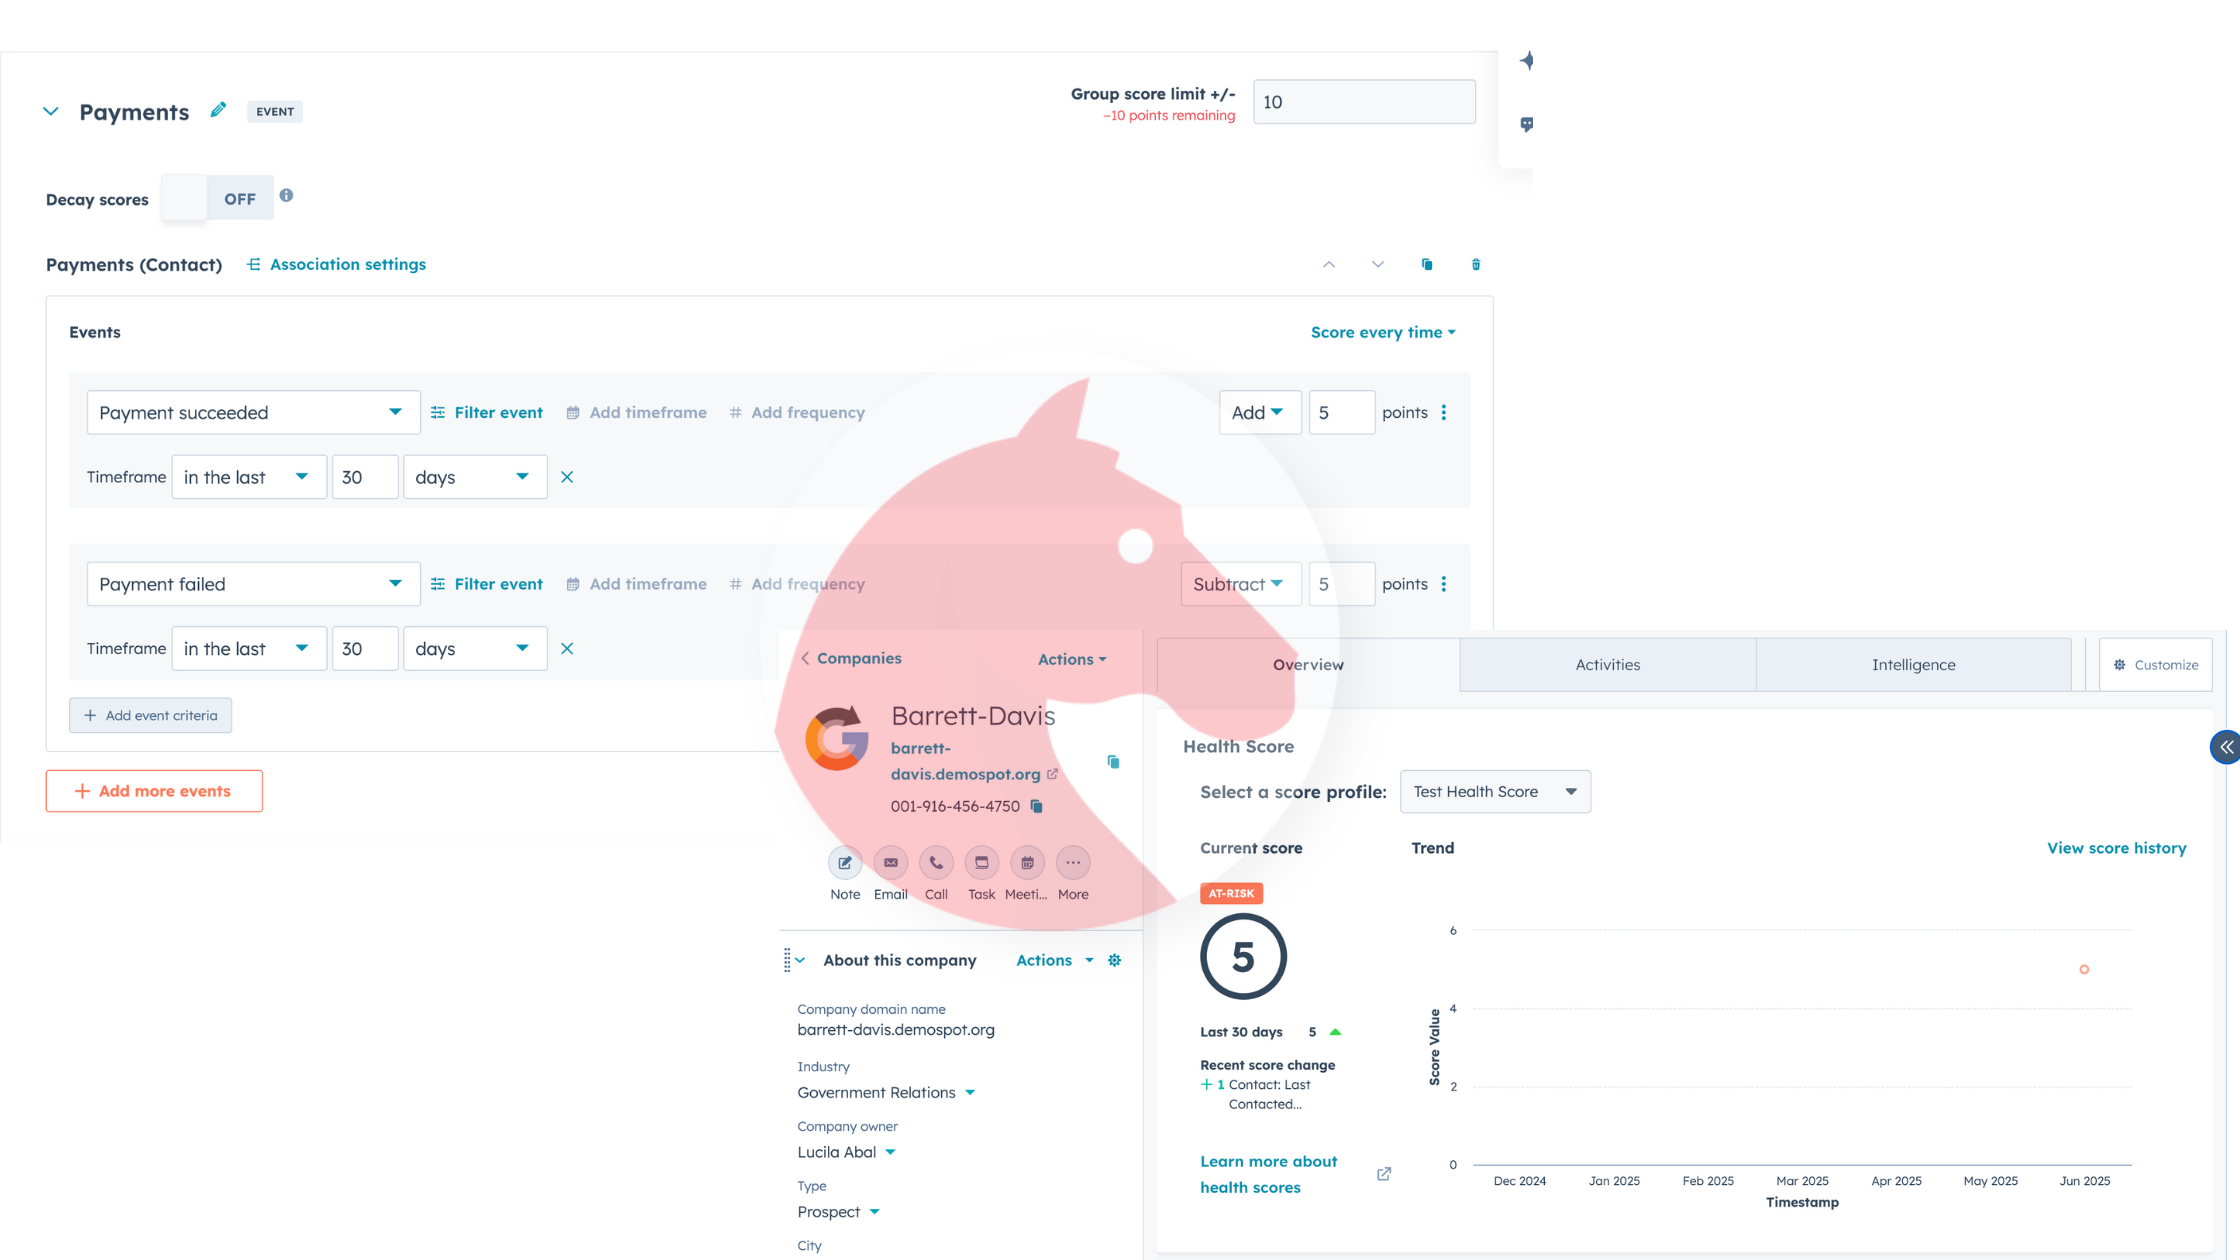This screenshot has width=2240, height=1260.
Task: Open Test Health Score profile dropdown
Action: (1495, 792)
